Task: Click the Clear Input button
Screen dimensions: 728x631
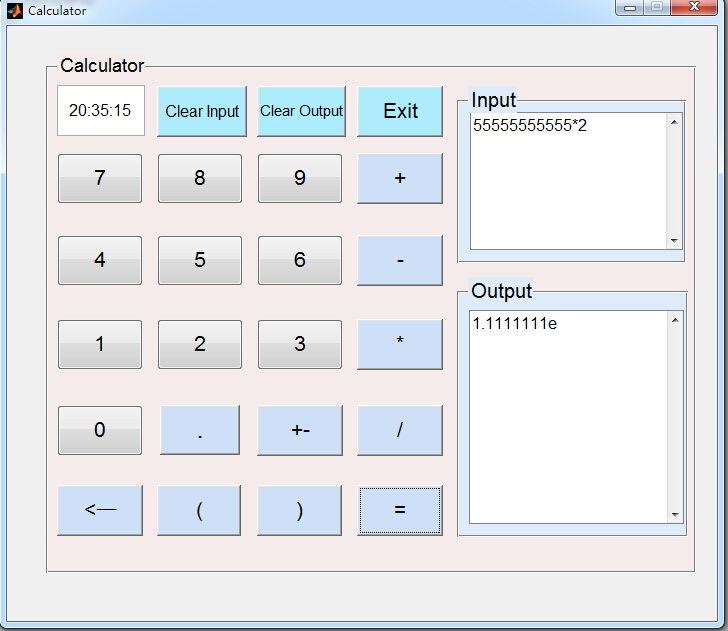Action: (202, 111)
